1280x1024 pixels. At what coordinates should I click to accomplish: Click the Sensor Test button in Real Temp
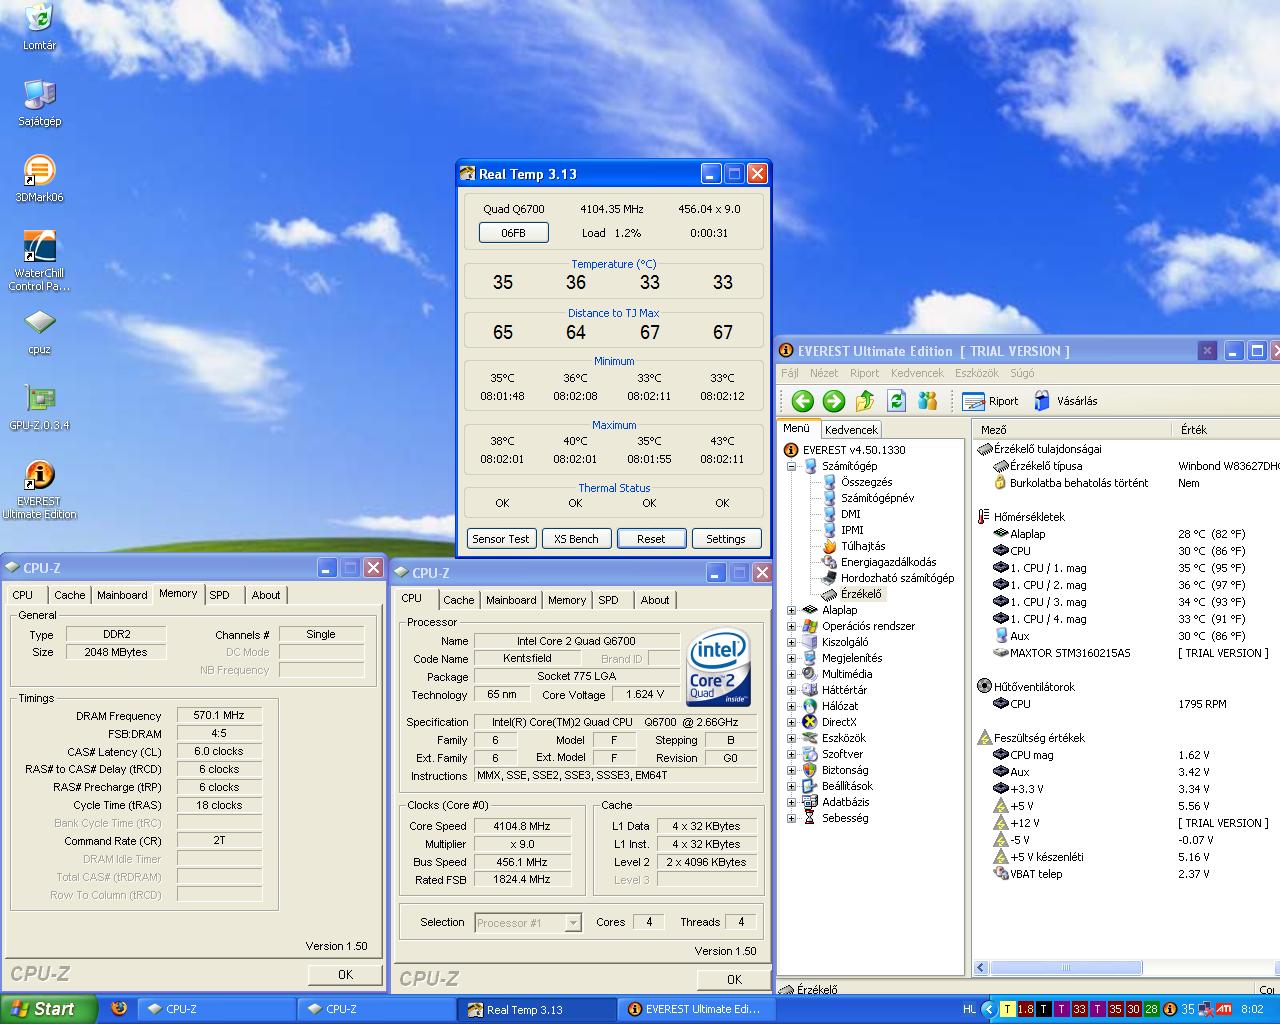501,539
